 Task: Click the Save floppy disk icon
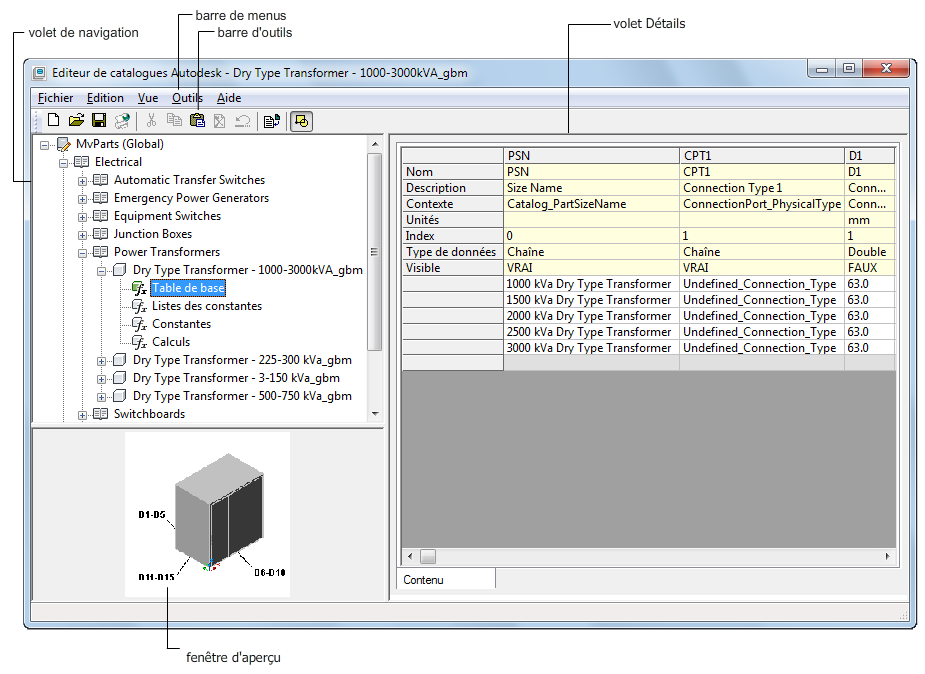click(x=99, y=120)
